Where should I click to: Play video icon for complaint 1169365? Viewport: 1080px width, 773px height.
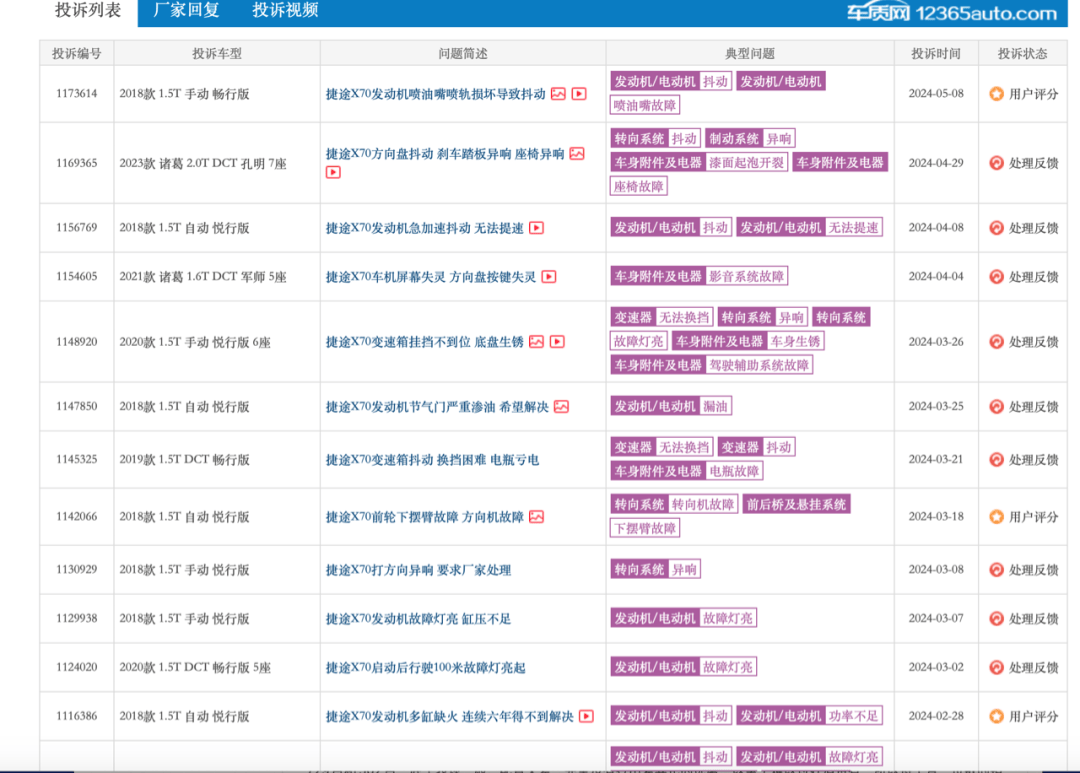(x=333, y=172)
